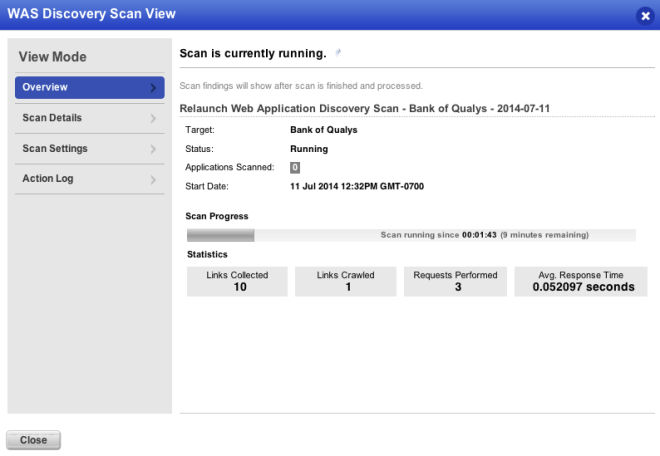Open the Scan Details view
The image size is (660, 456).
pyautogui.click(x=90, y=118)
